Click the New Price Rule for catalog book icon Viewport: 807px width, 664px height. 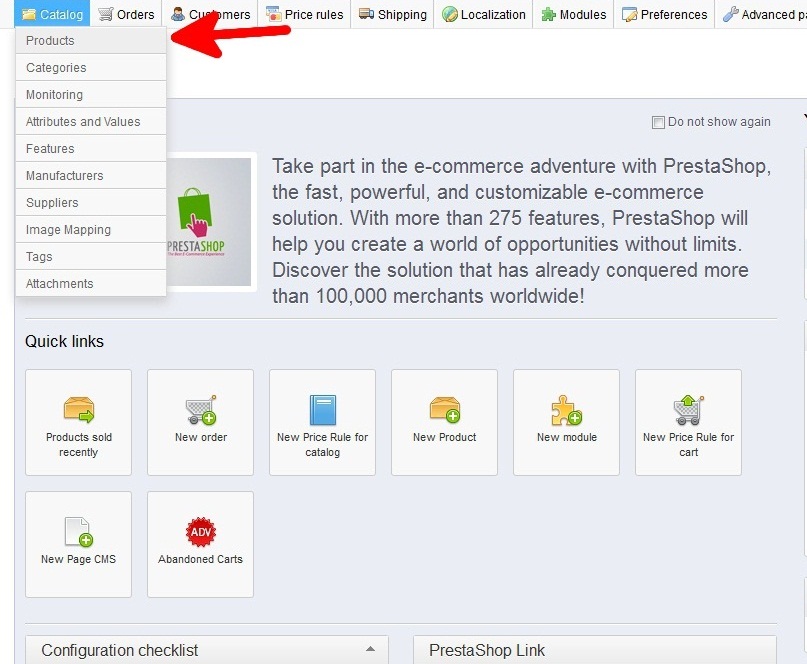point(323,410)
